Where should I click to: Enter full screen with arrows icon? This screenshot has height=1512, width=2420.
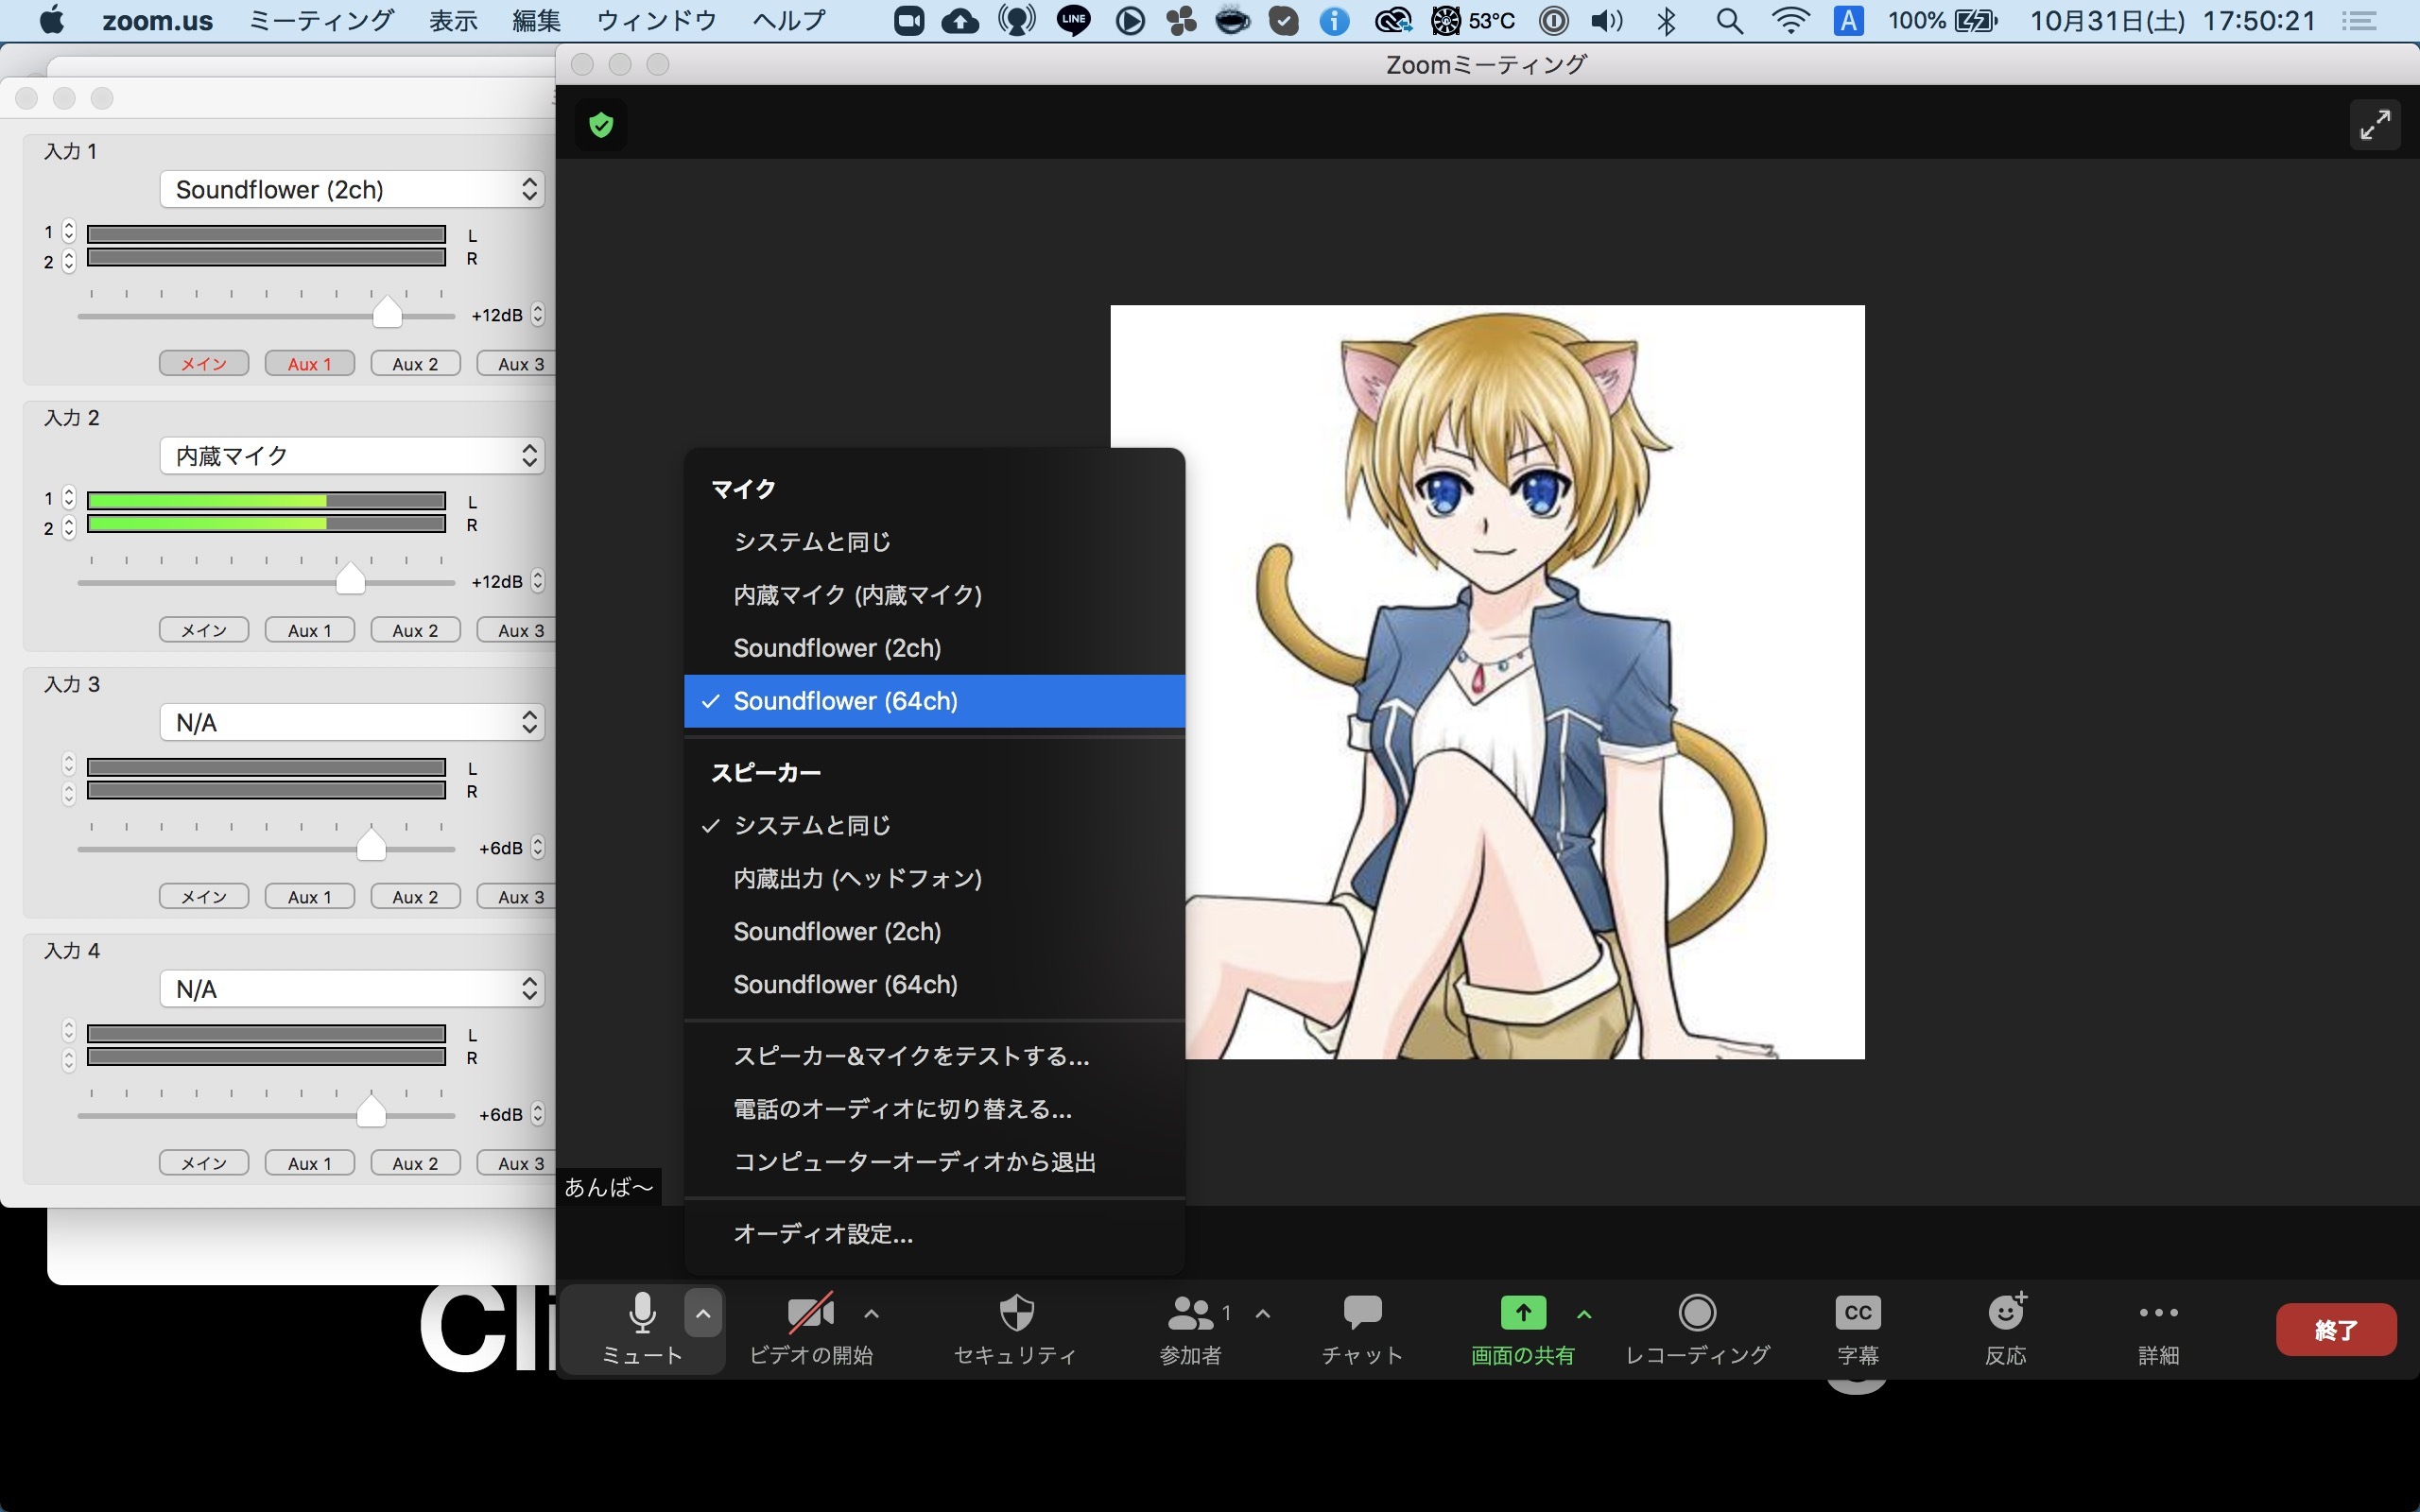click(x=2374, y=125)
